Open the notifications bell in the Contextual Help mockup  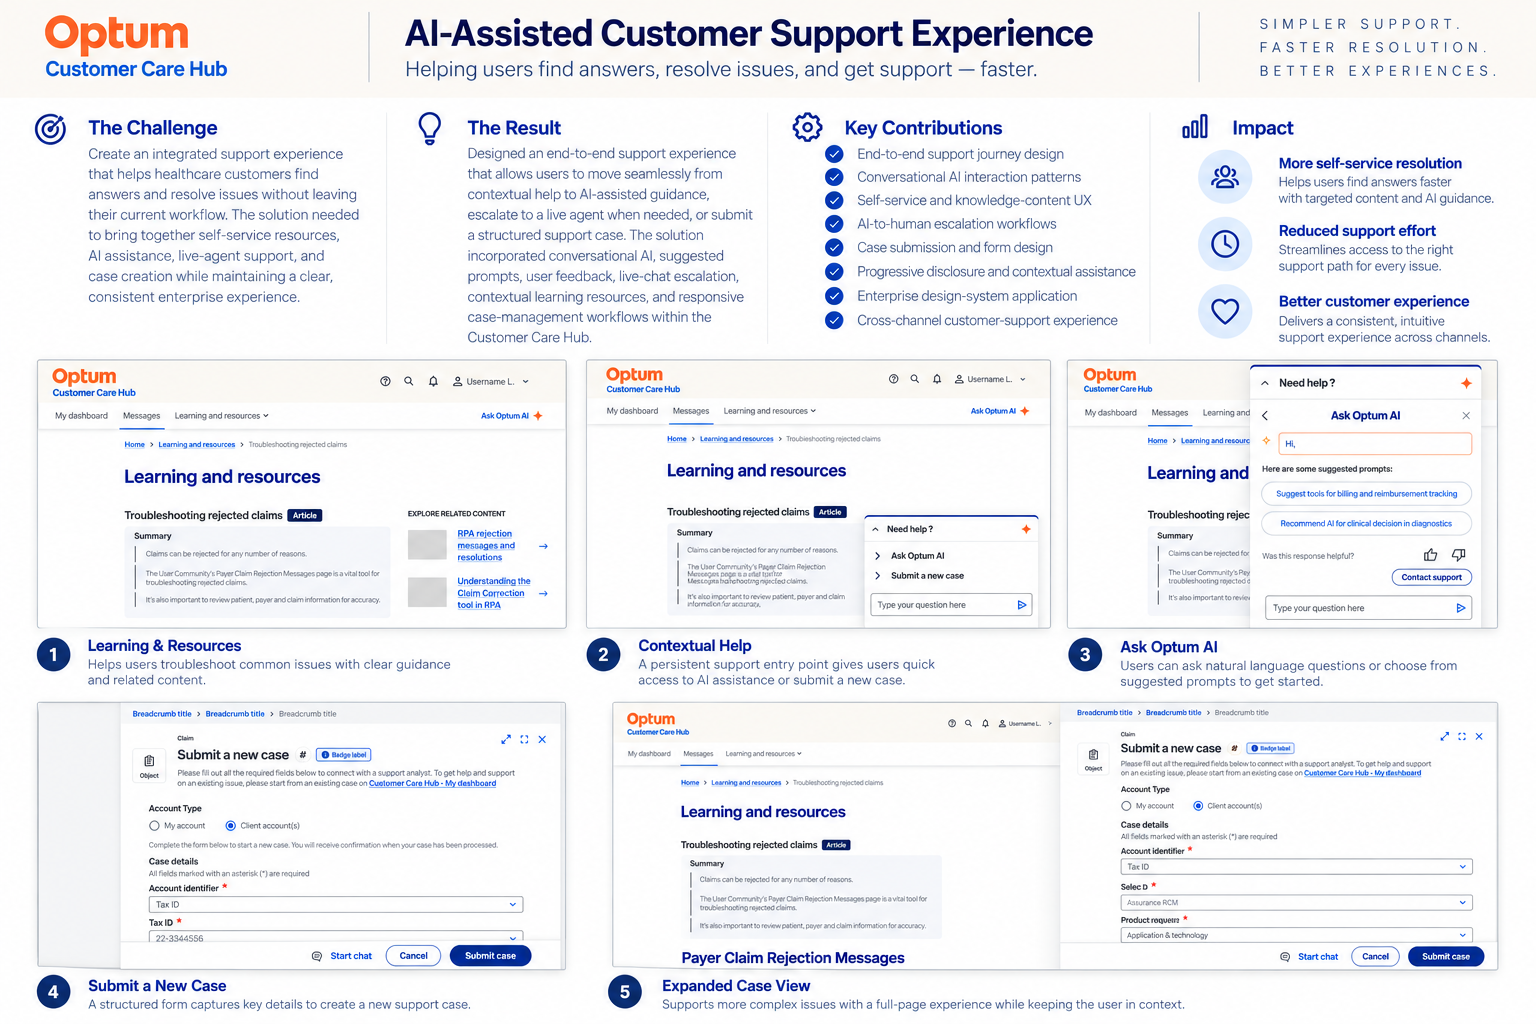pyautogui.click(x=937, y=379)
